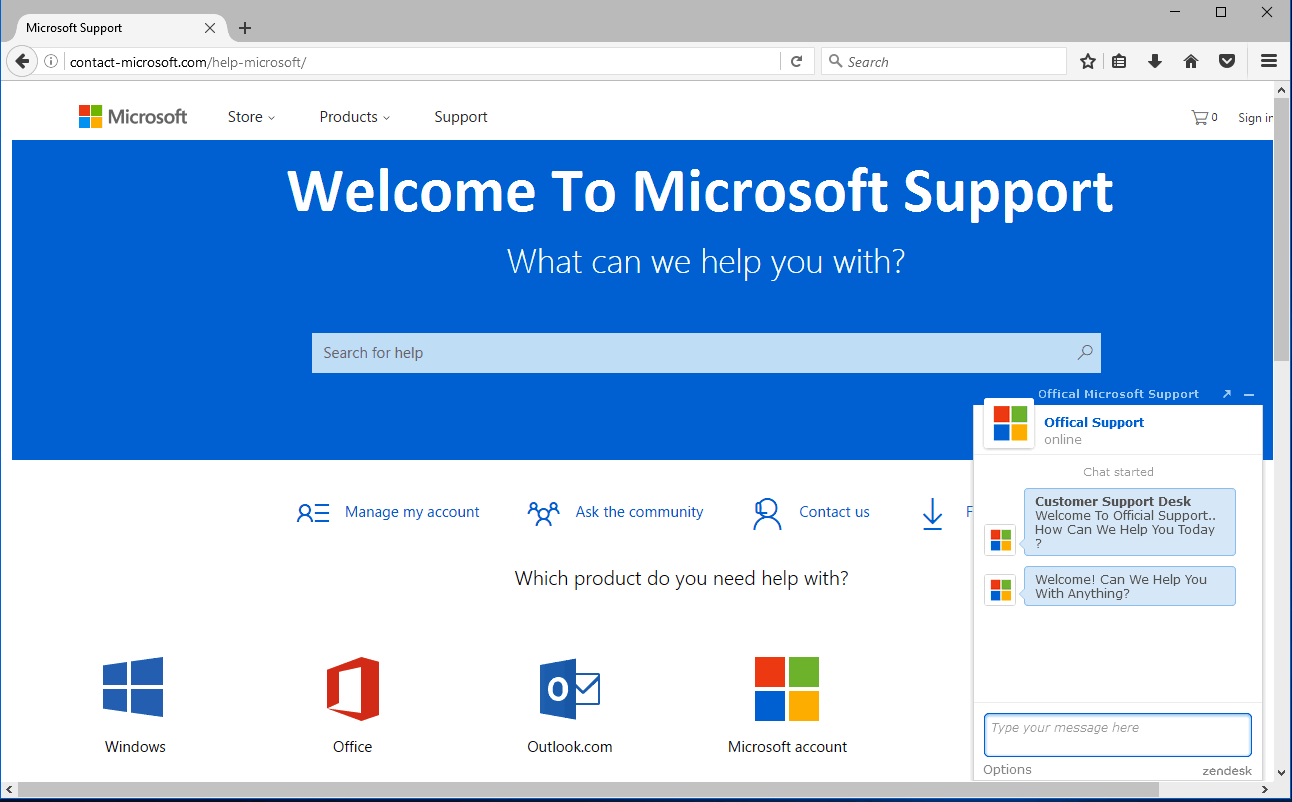Screen dimensions: 1292x802
Task: Go to browser Home icon
Action: pyautogui.click(x=1191, y=62)
